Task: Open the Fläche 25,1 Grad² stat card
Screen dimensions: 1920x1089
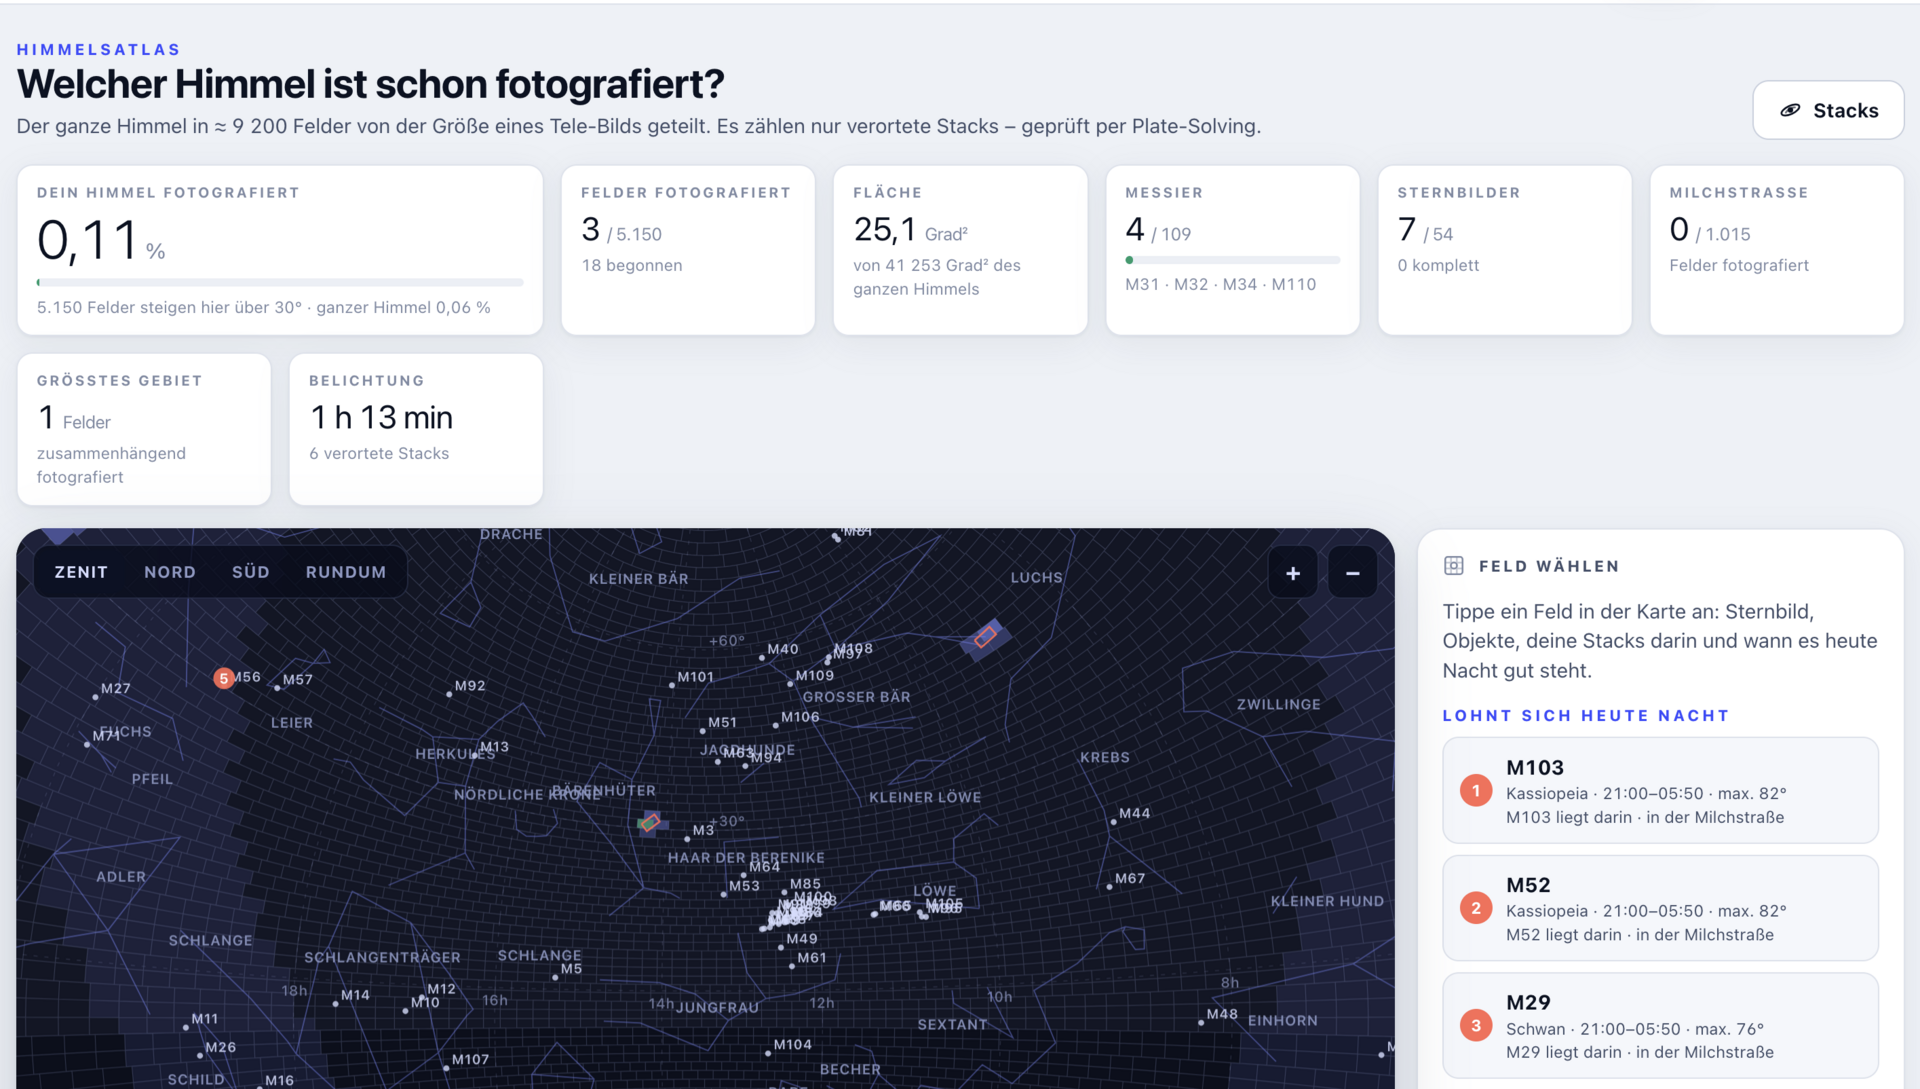Action: pyautogui.click(x=960, y=250)
